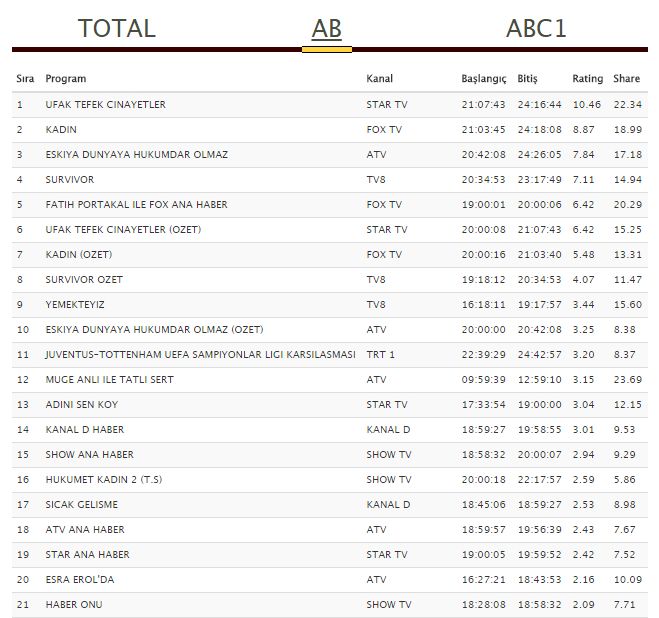Click rating value 2.09
The image size is (659, 618).
pyautogui.click(x=584, y=605)
